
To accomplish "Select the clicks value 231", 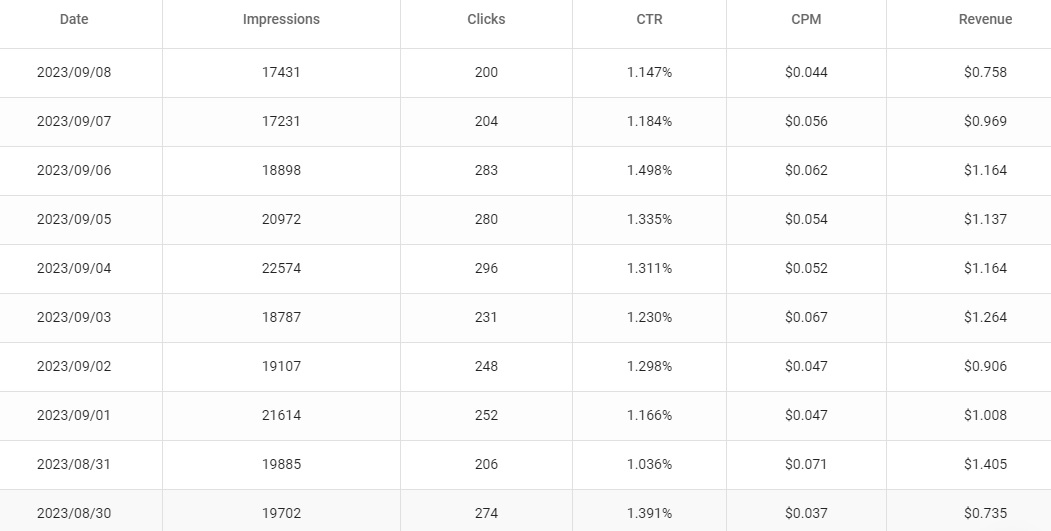I will pos(486,317).
